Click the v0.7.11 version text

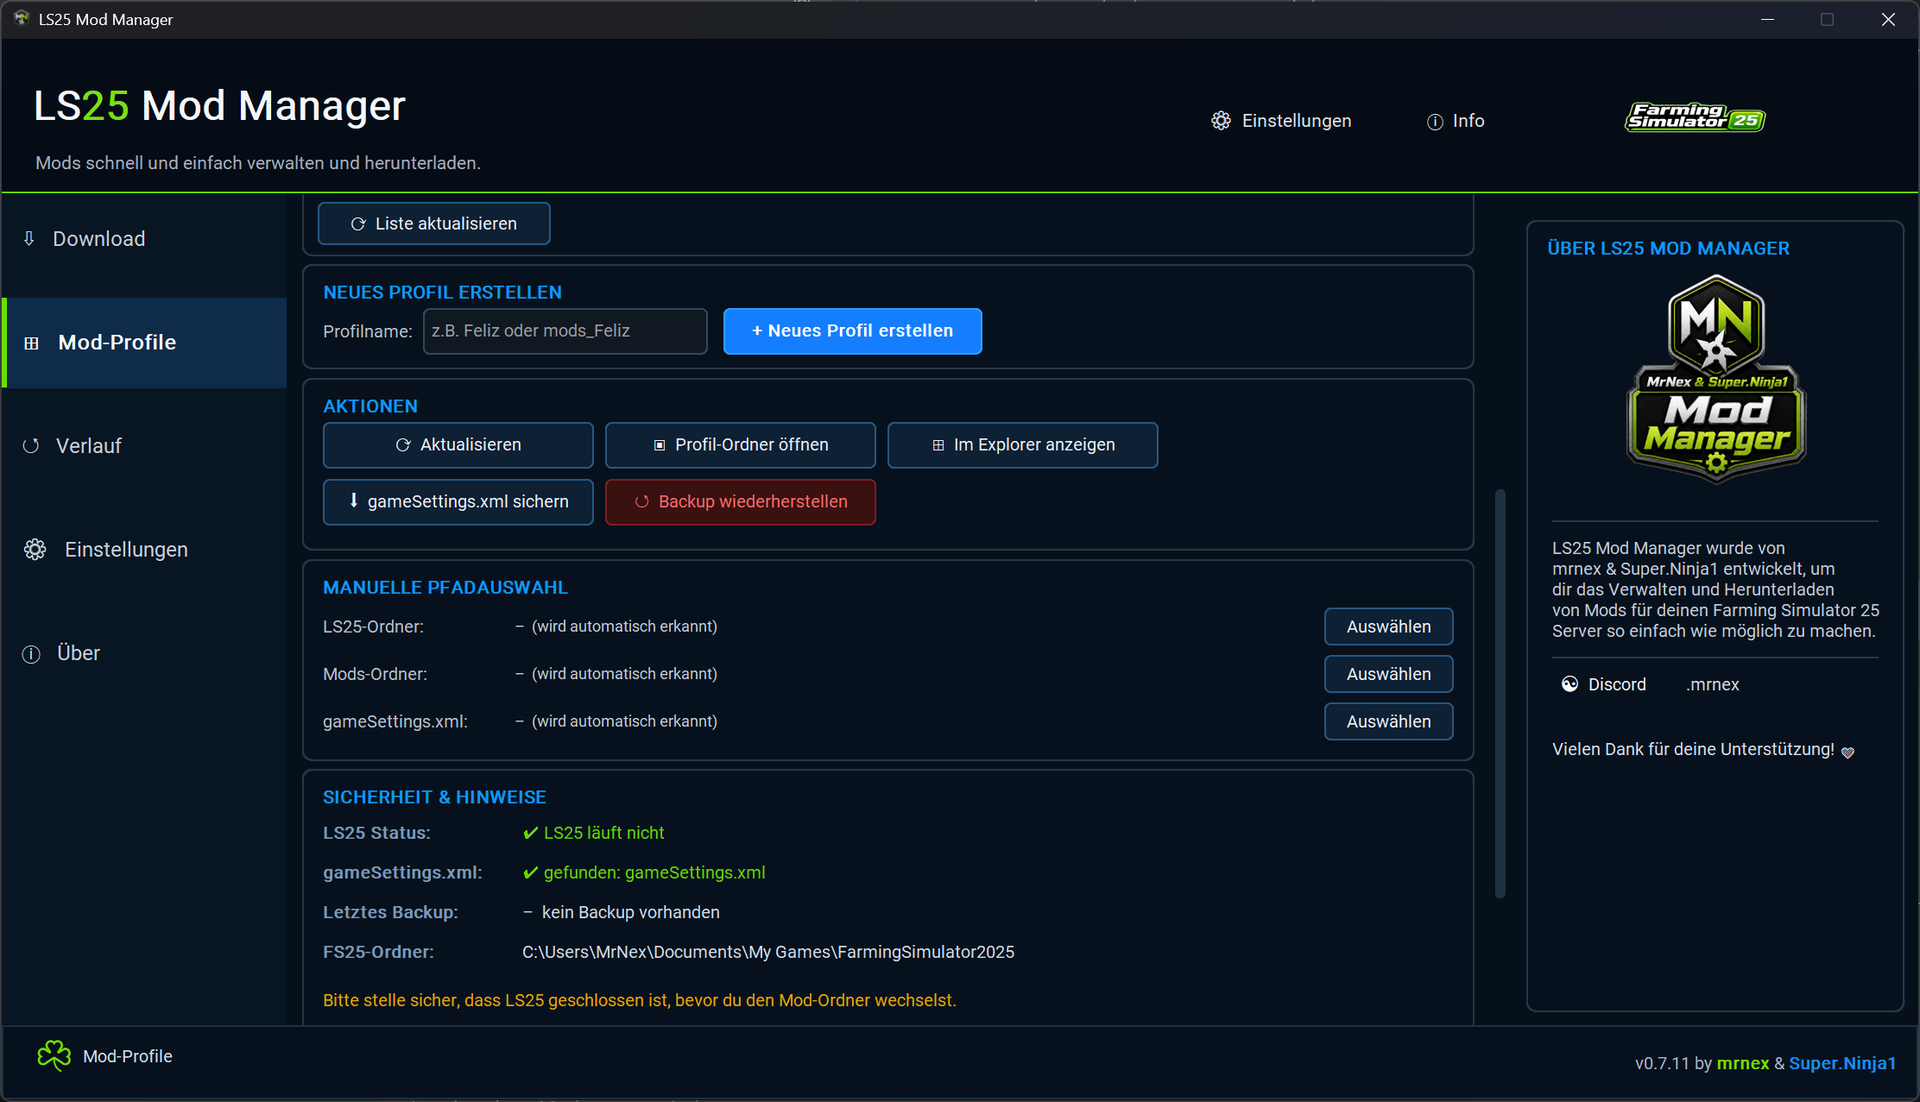(x=1662, y=1064)
